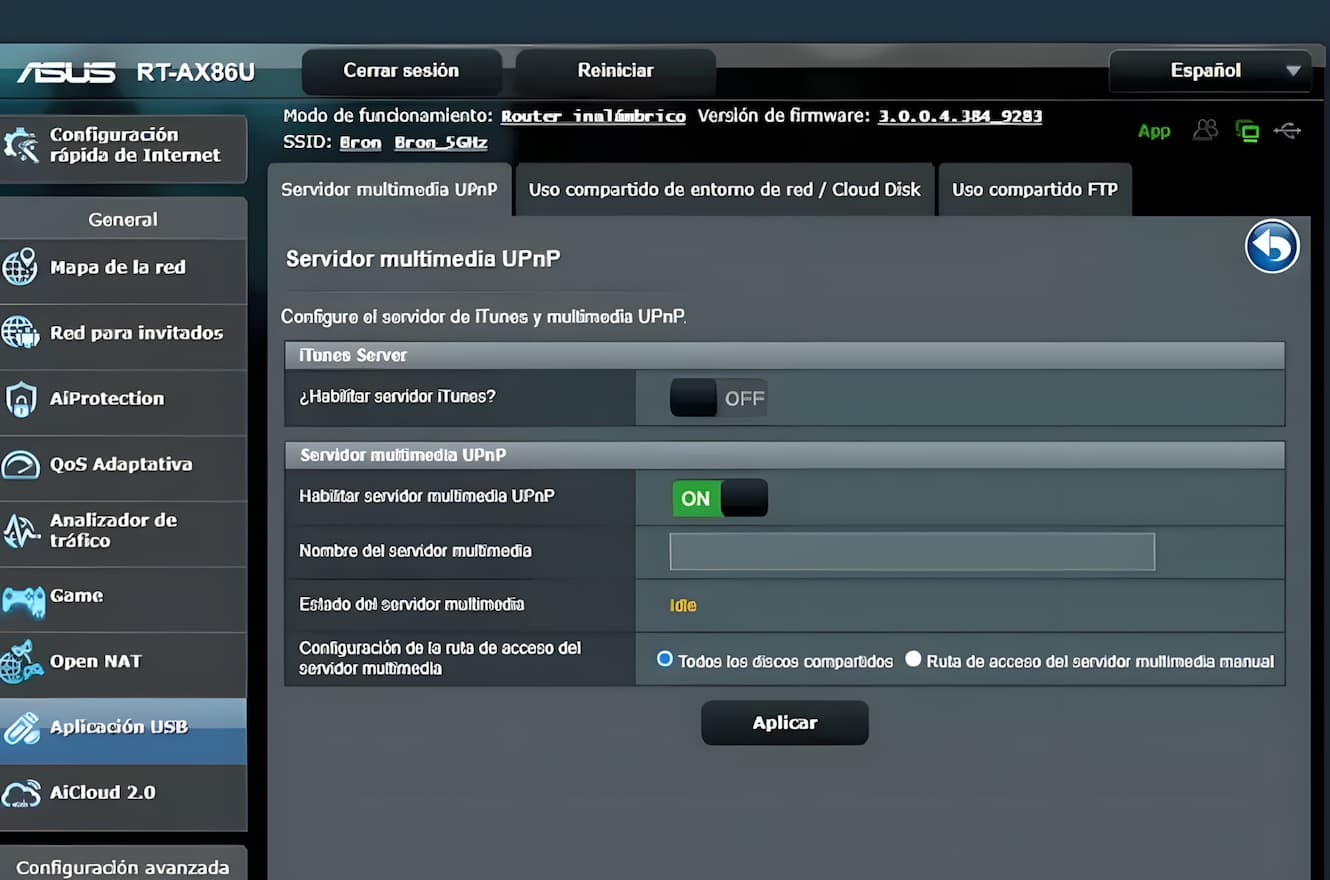
Task: Click the green network status icon
Action: pyautogui.click(x=1247, y=130)
